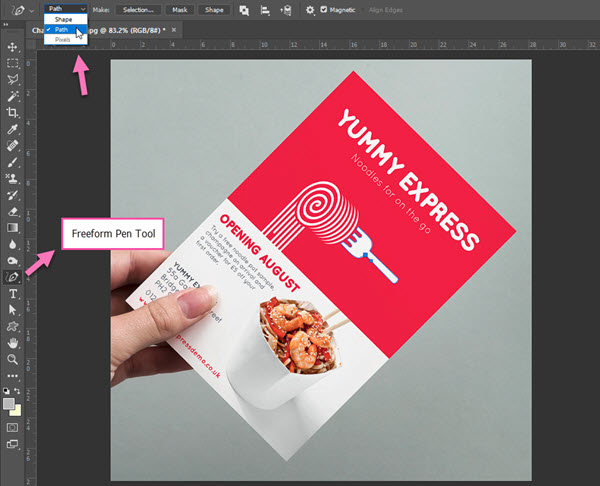Viewport: 600px width, 486px height.
Task: Select the Crop tool
Action: coord(12,113)
